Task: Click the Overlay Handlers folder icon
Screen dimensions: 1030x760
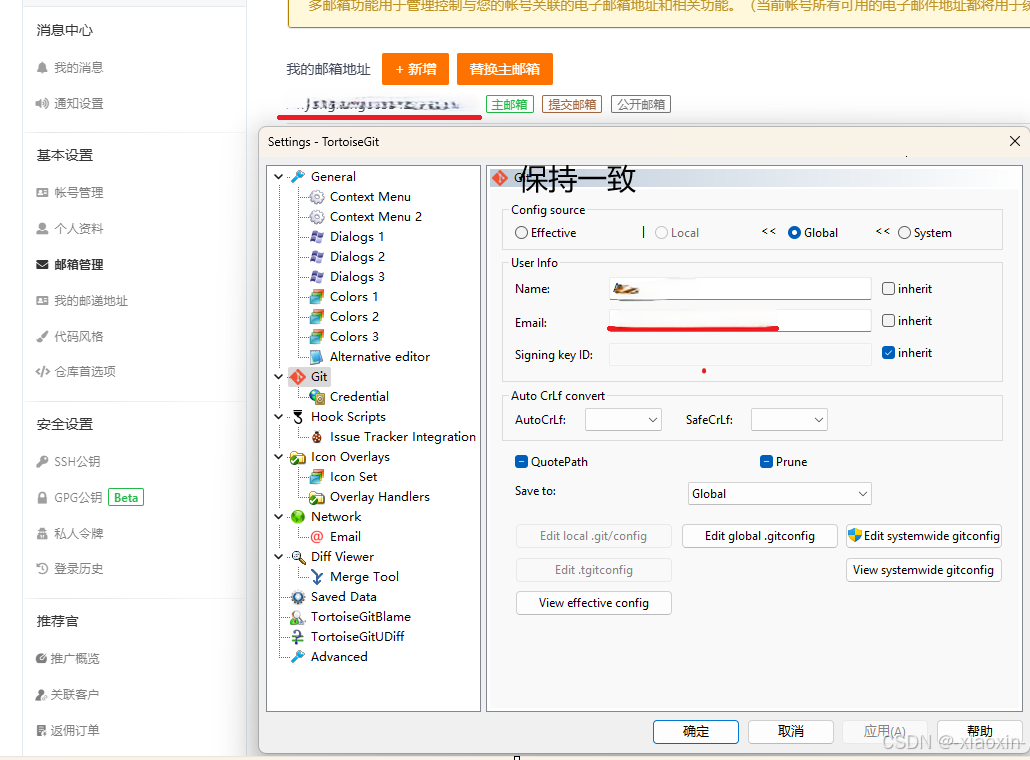Action: (x=317, y=497)
